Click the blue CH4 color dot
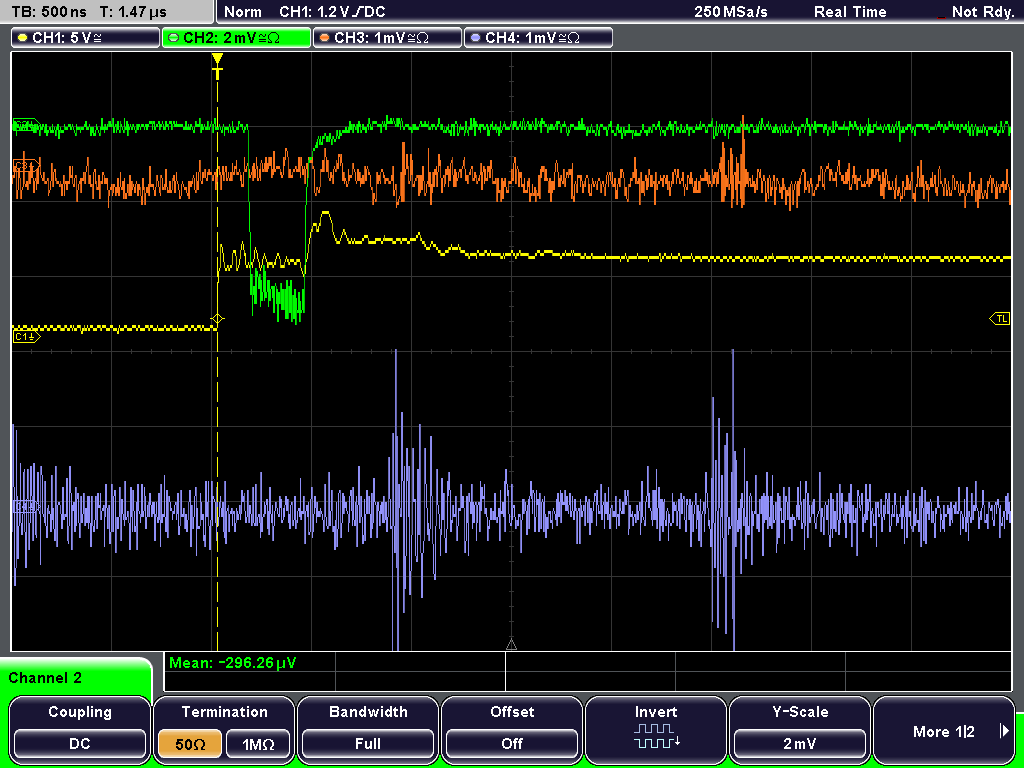The width and height of the screenshot is (1024, 768). (x=475, y=38)
